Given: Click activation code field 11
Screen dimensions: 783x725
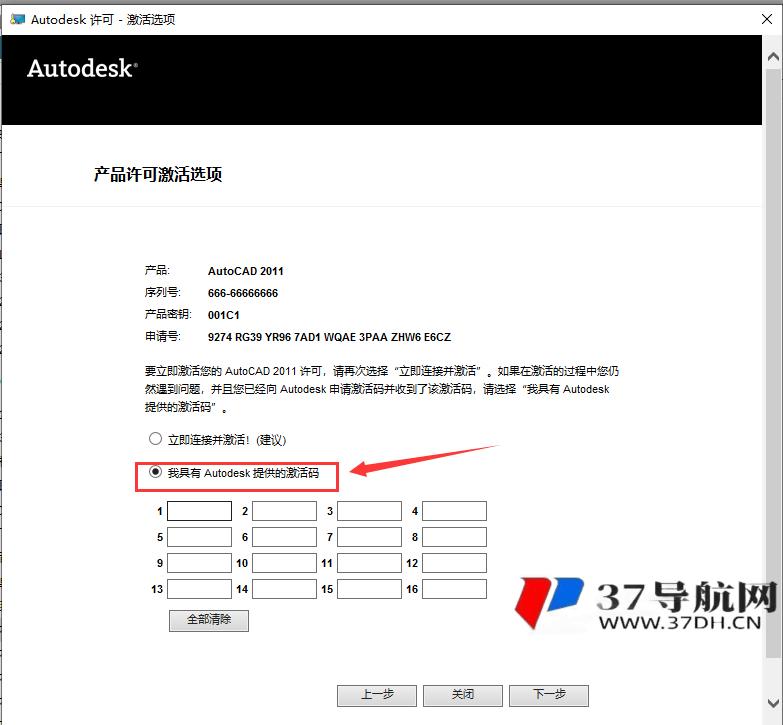Looking at the screenshot, I should 369,563.
